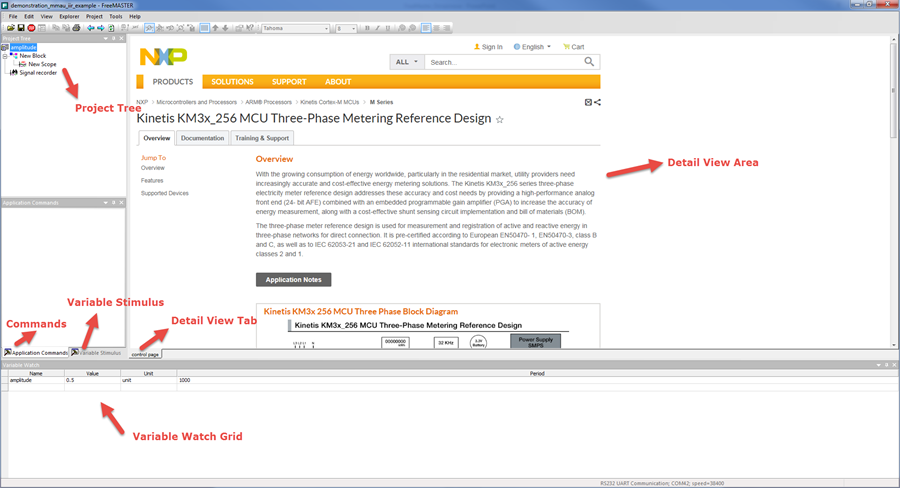Select Signal recorder tree item
Viewport: 900px width, 488px height.
click(38, 73)
